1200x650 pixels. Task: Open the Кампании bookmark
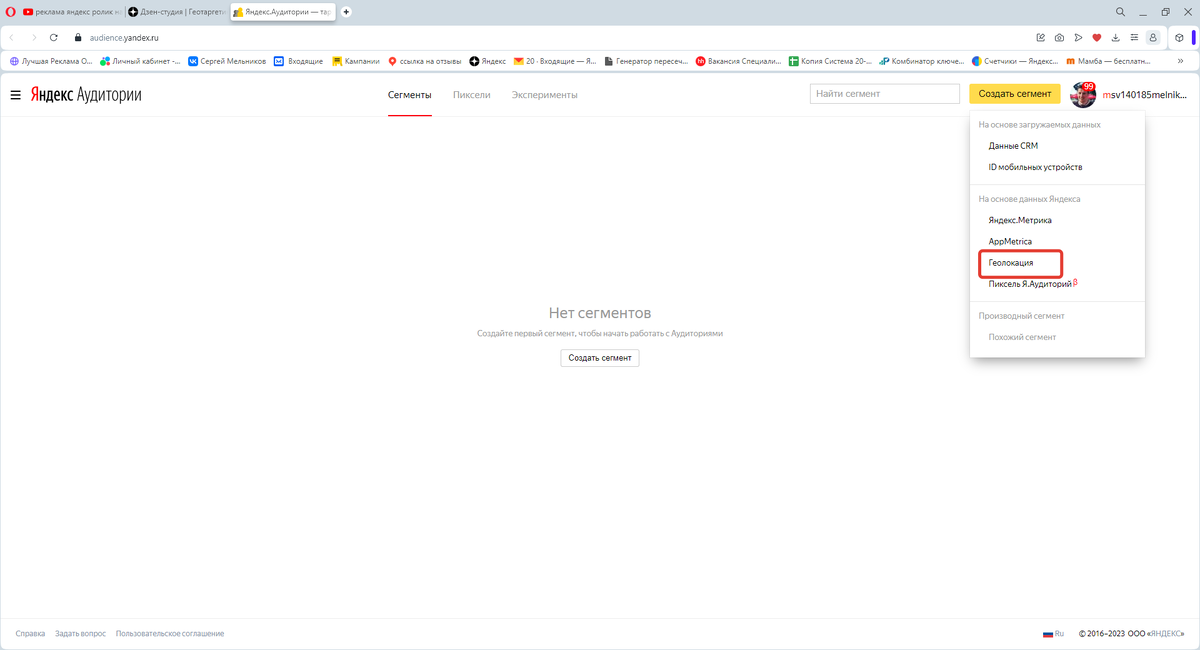pyautogui.click(x=356, y=61)
